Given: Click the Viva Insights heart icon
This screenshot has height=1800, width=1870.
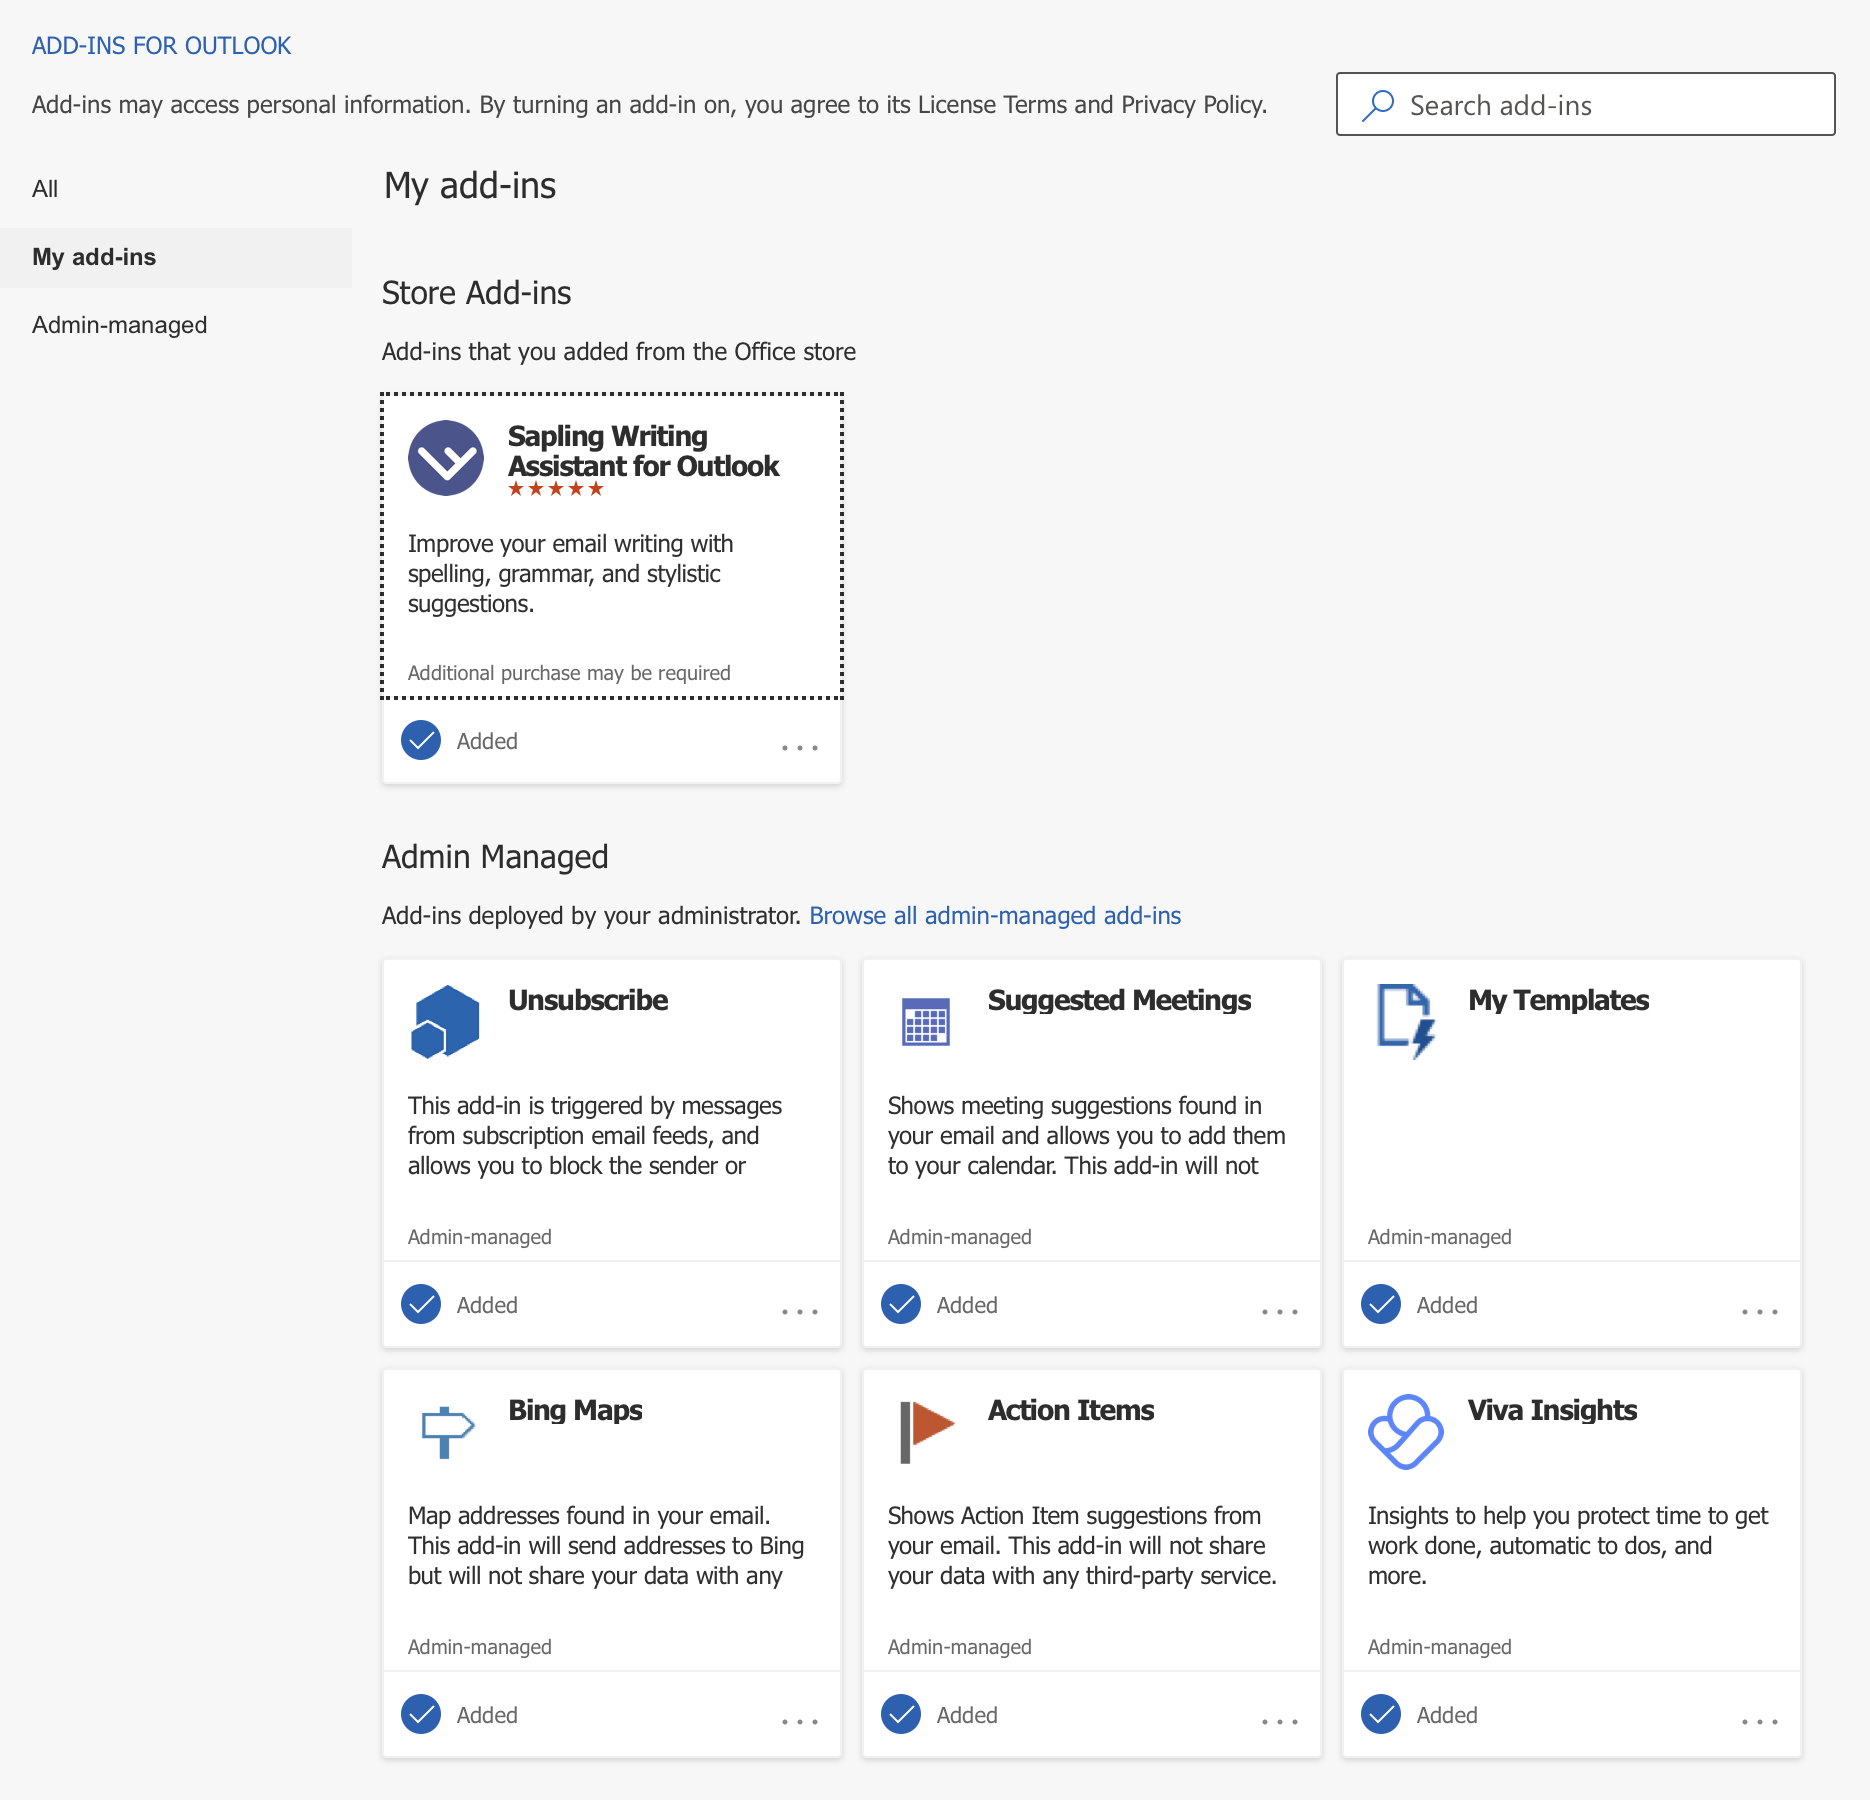Looking at the screenshot, I should click(x=1405, y=1431).
